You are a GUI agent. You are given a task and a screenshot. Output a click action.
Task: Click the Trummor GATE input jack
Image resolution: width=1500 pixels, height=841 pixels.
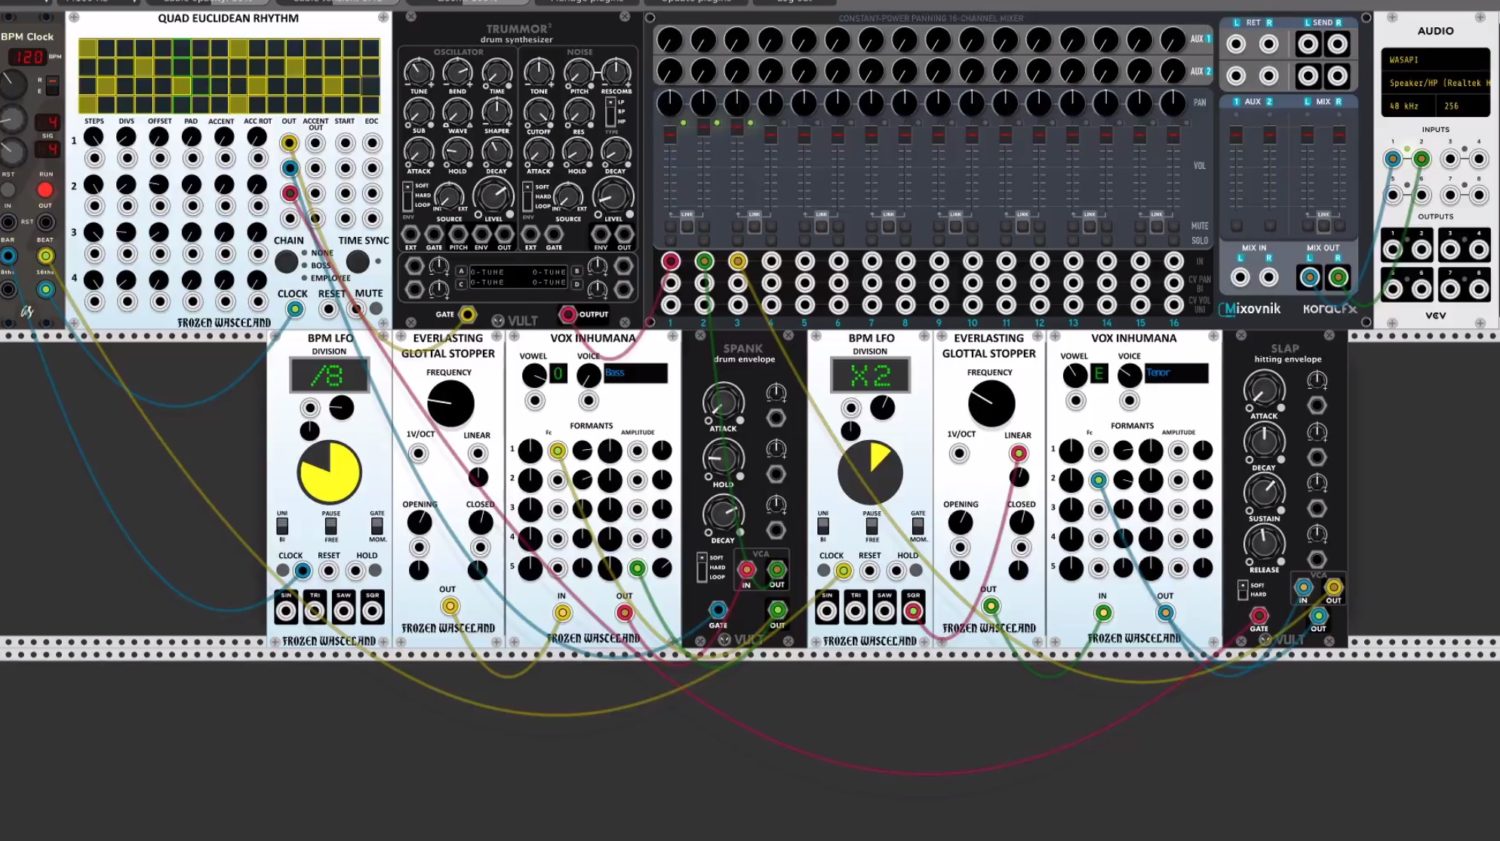tap(467, 314)
